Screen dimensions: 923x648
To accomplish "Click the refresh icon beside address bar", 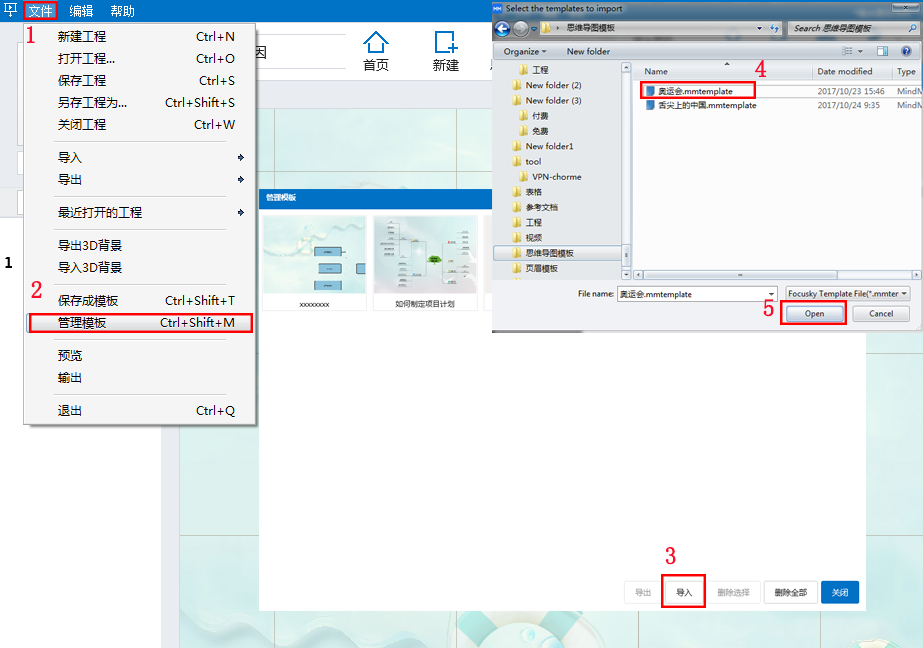I will click(x=774, y=29).
